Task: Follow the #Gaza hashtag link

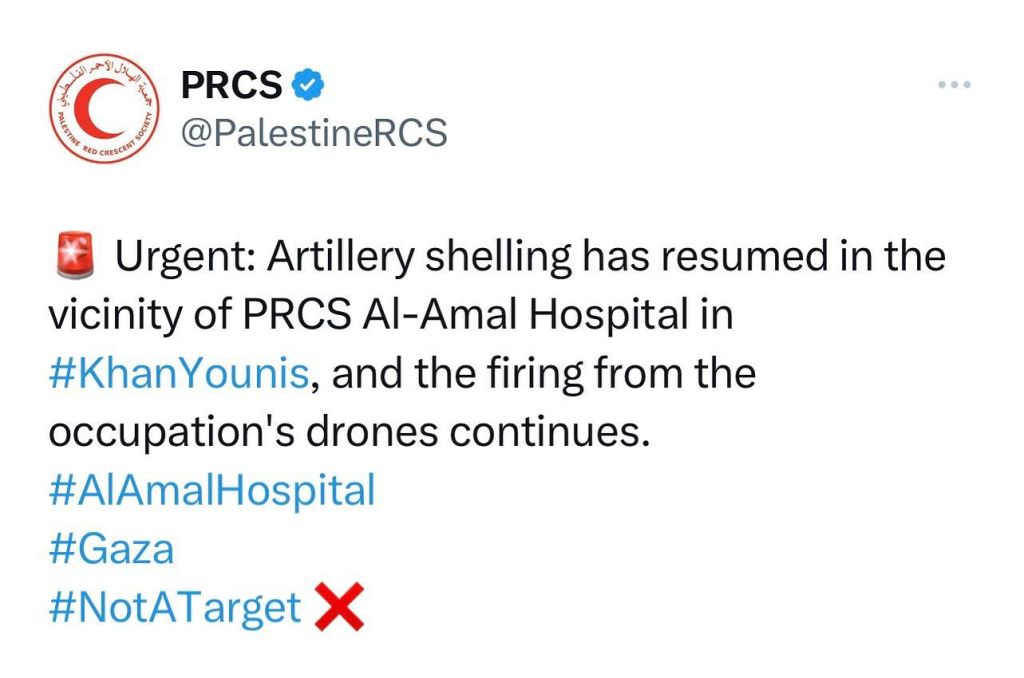Action: pyautogui.click(x=112, y=549)
